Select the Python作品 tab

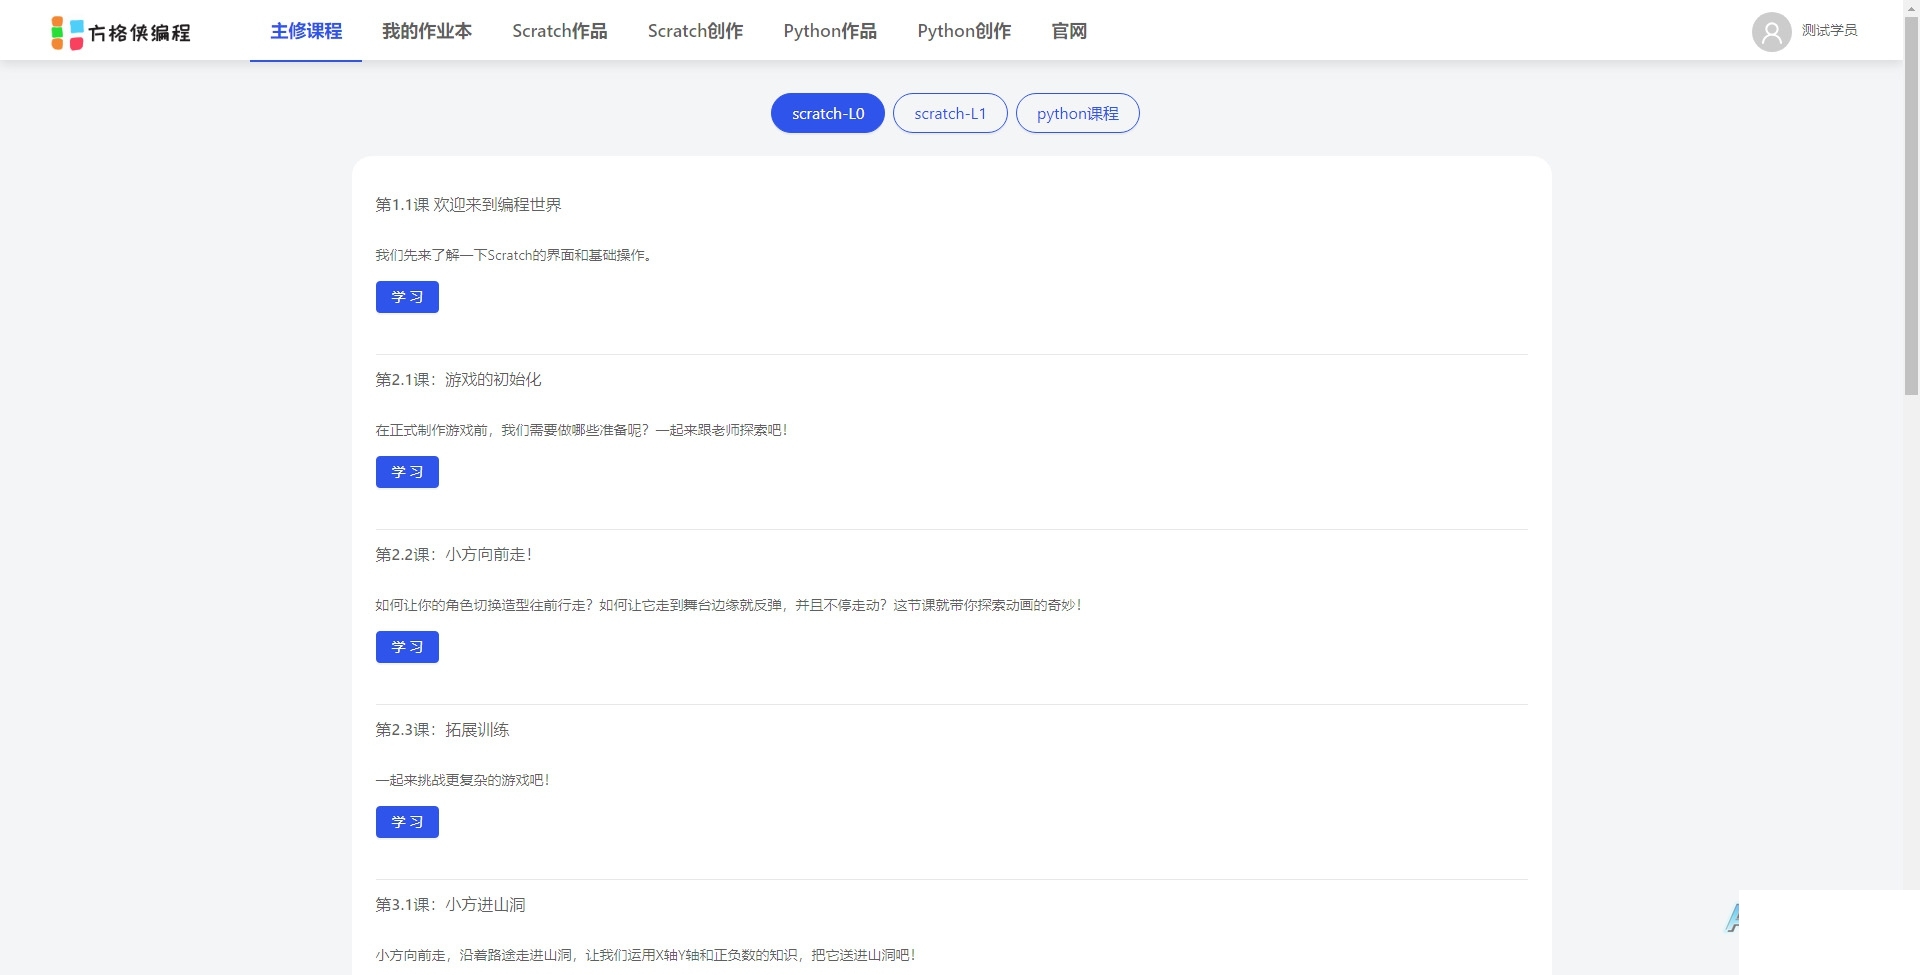(830, 31)
